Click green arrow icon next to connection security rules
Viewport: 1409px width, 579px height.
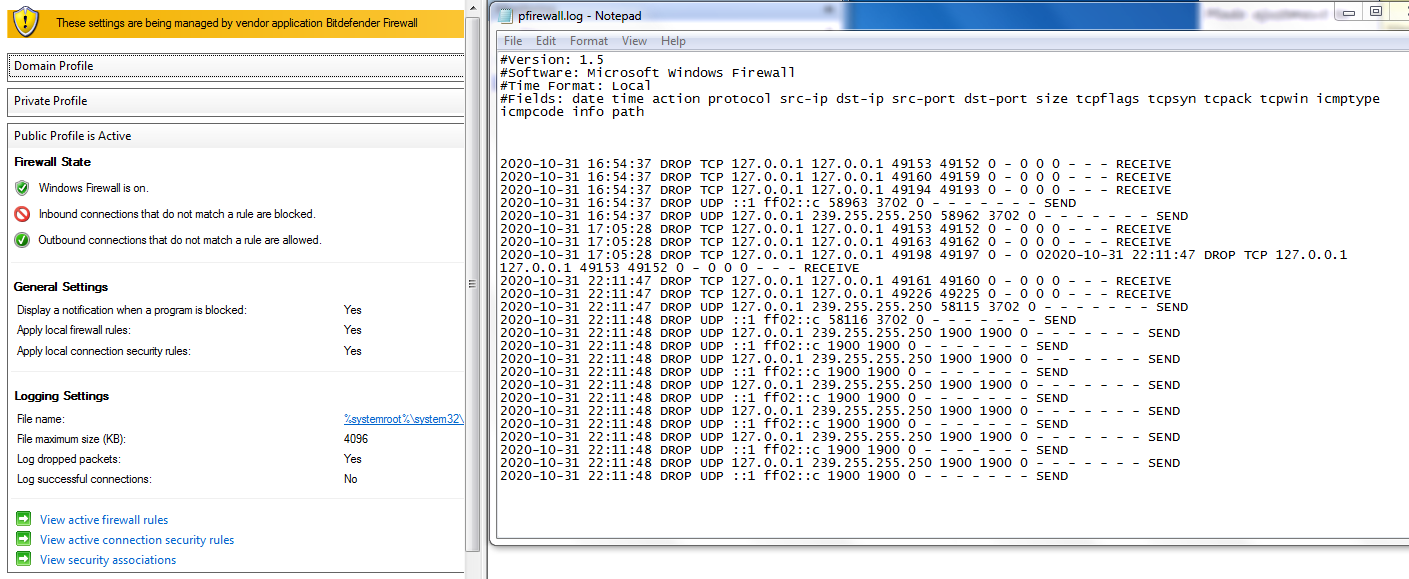pyautogui.click(x=24, y=539)
